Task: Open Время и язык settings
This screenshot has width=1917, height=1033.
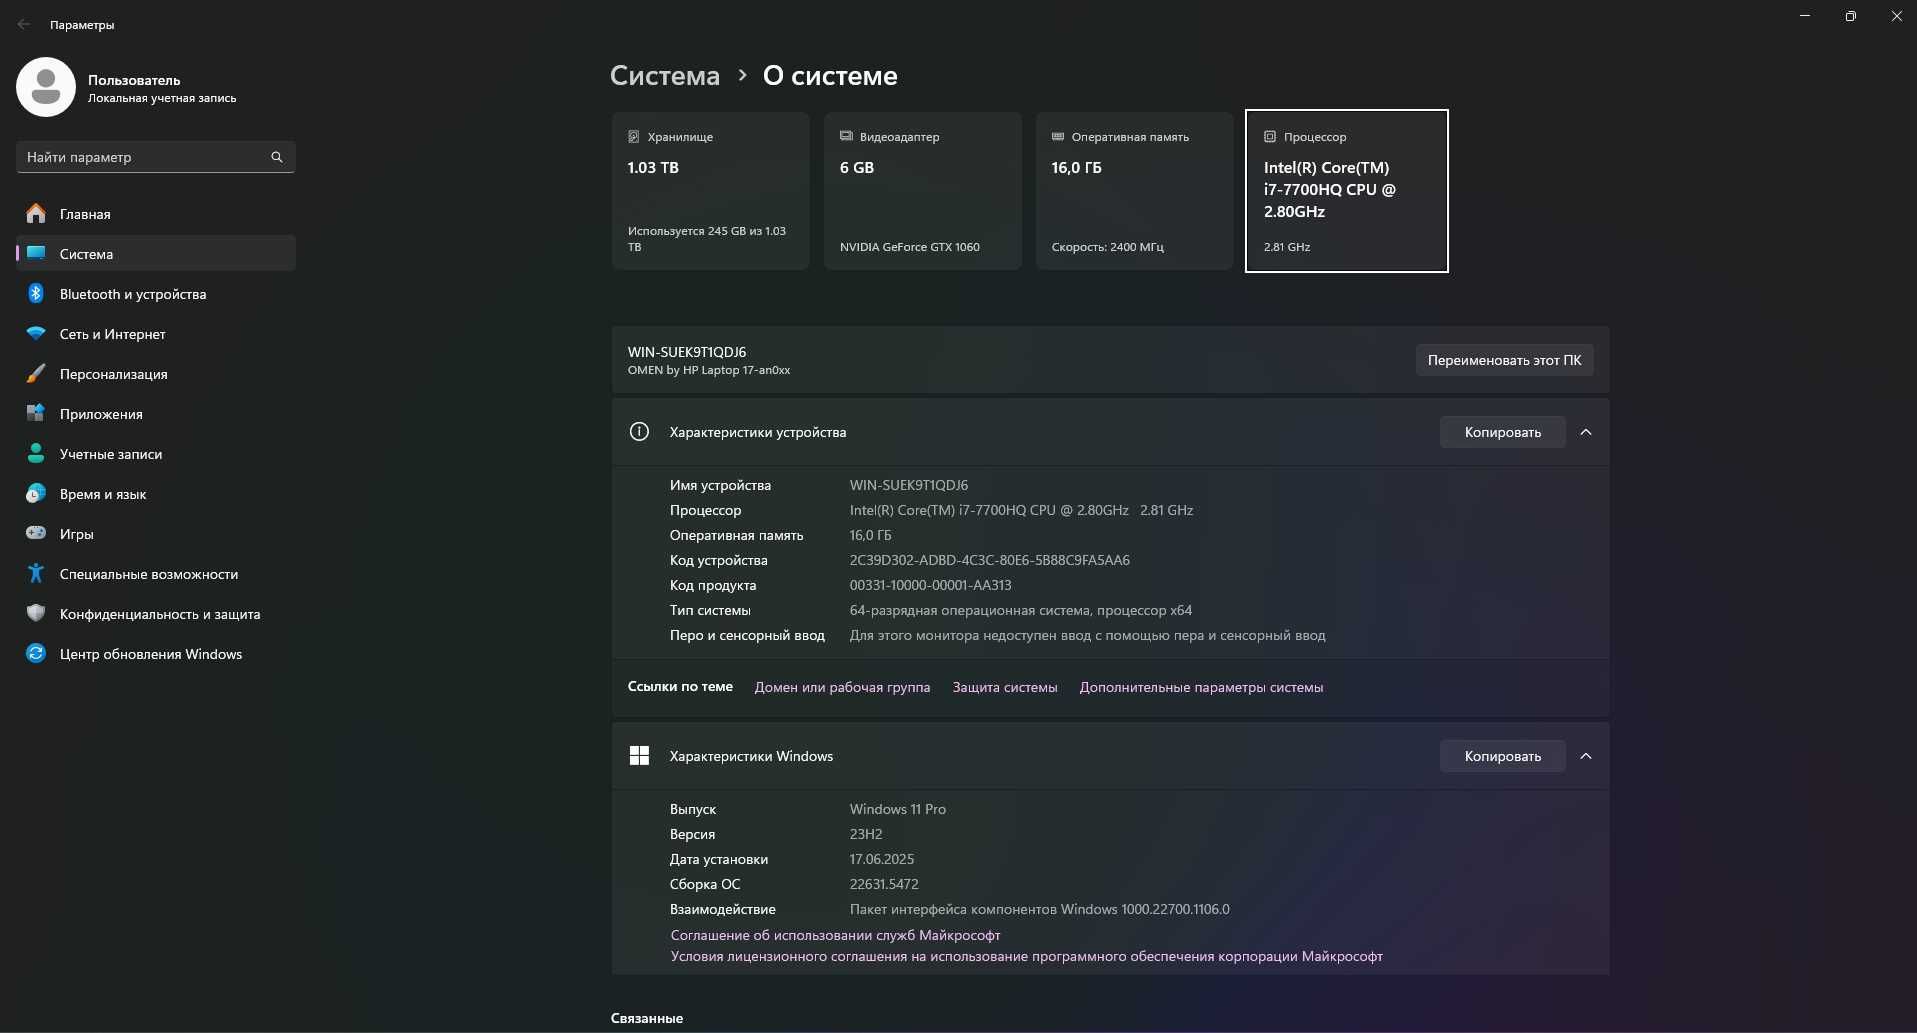Action: pyautogui.click(x=156, y=493)
